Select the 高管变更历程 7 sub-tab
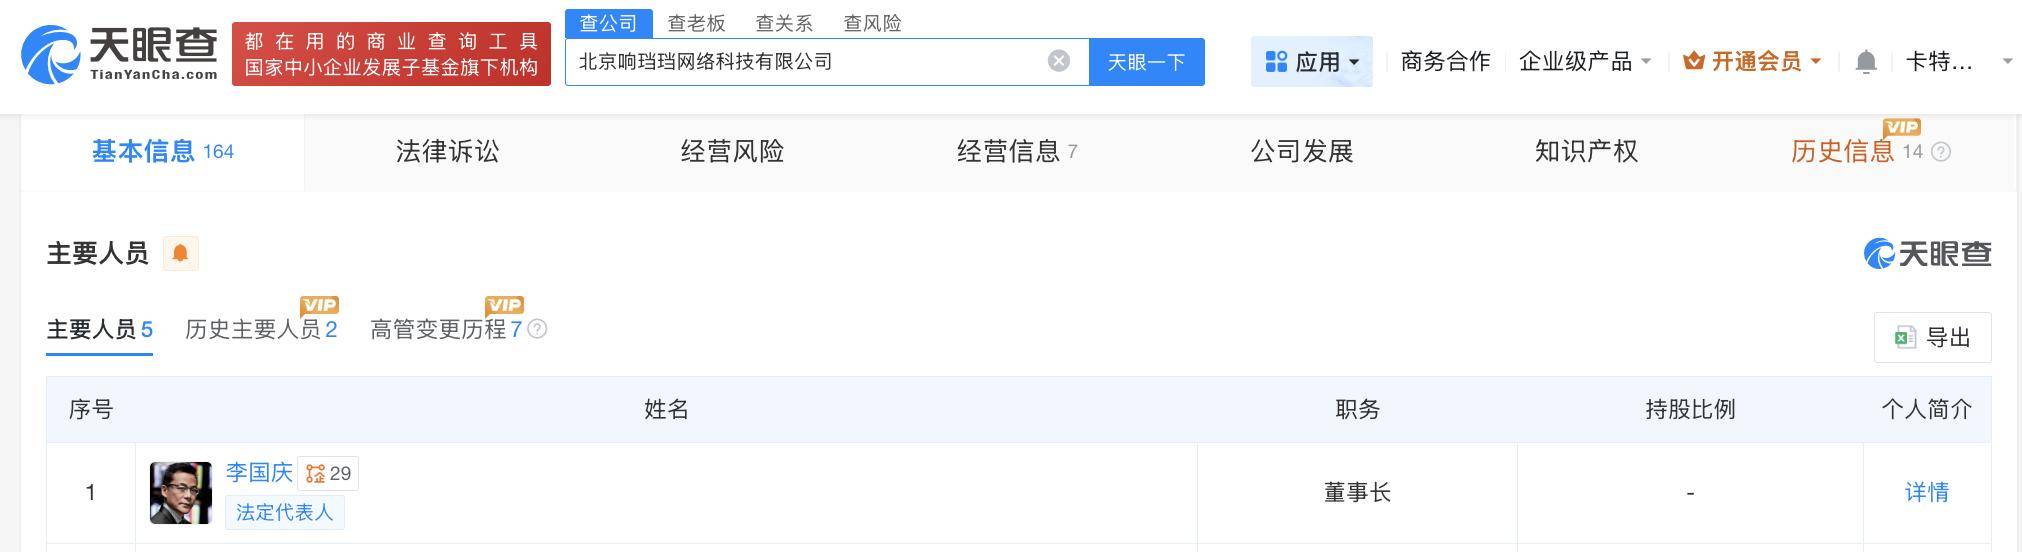2022x552 pixels. tap(446, 330)
